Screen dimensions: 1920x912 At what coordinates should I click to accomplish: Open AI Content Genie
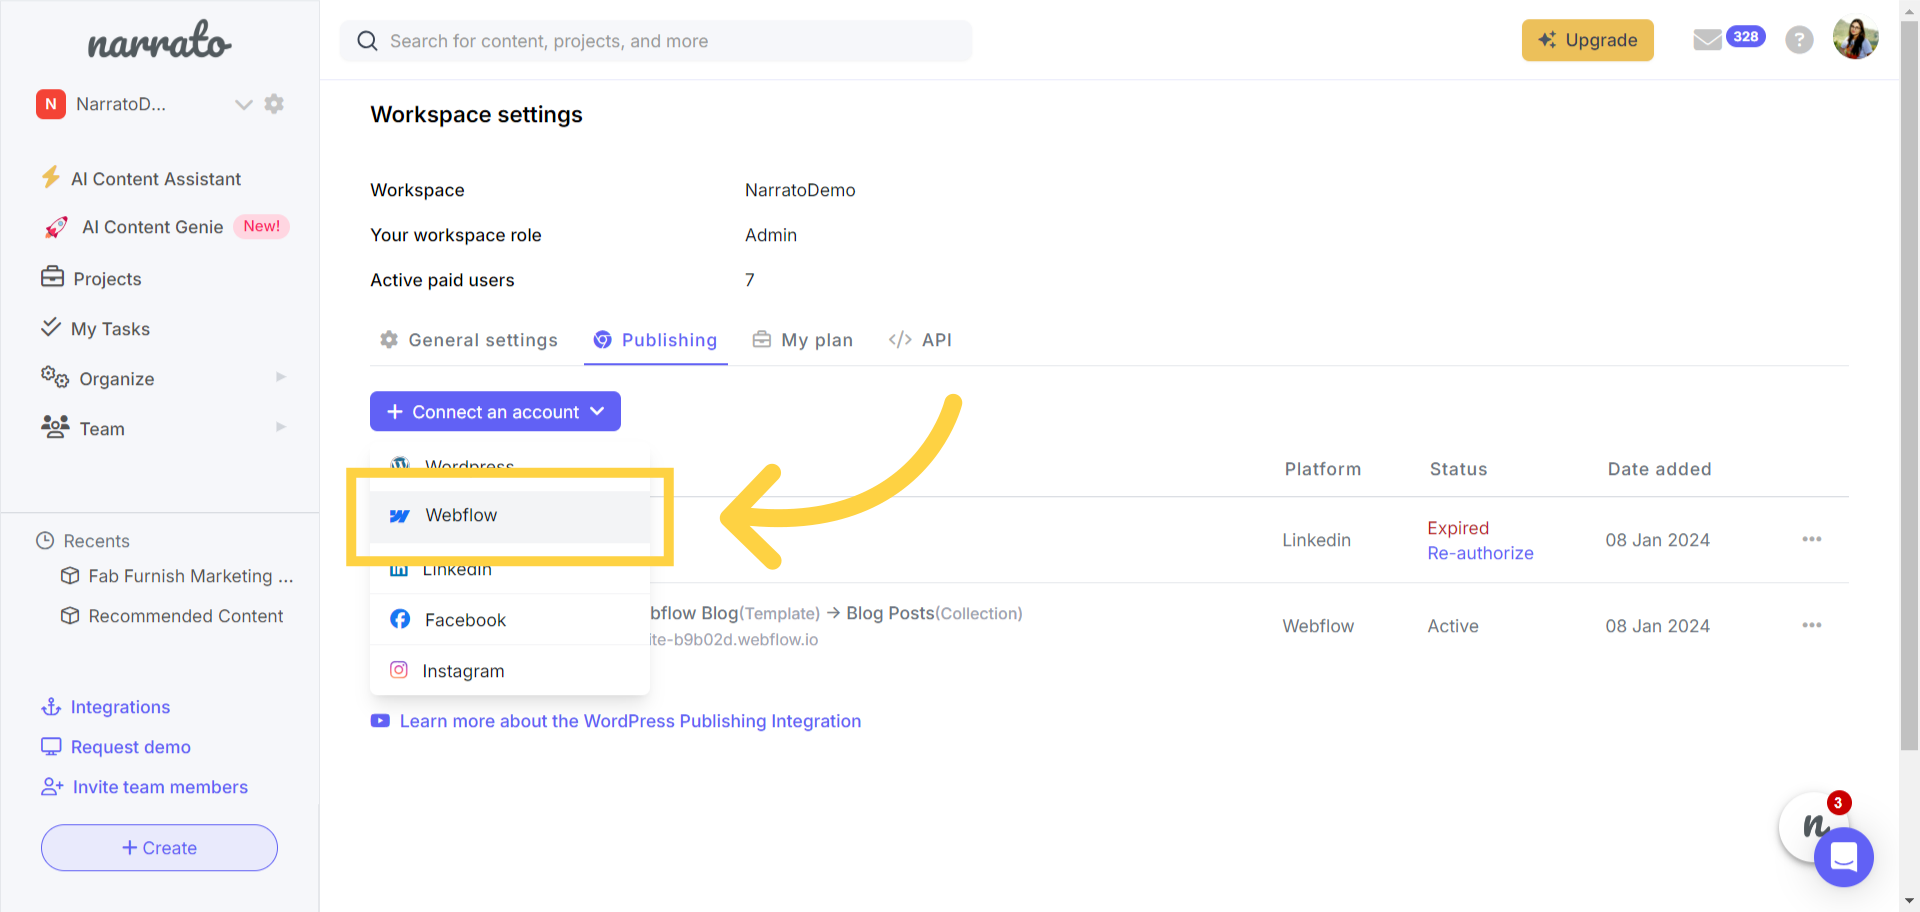point(152,227)
